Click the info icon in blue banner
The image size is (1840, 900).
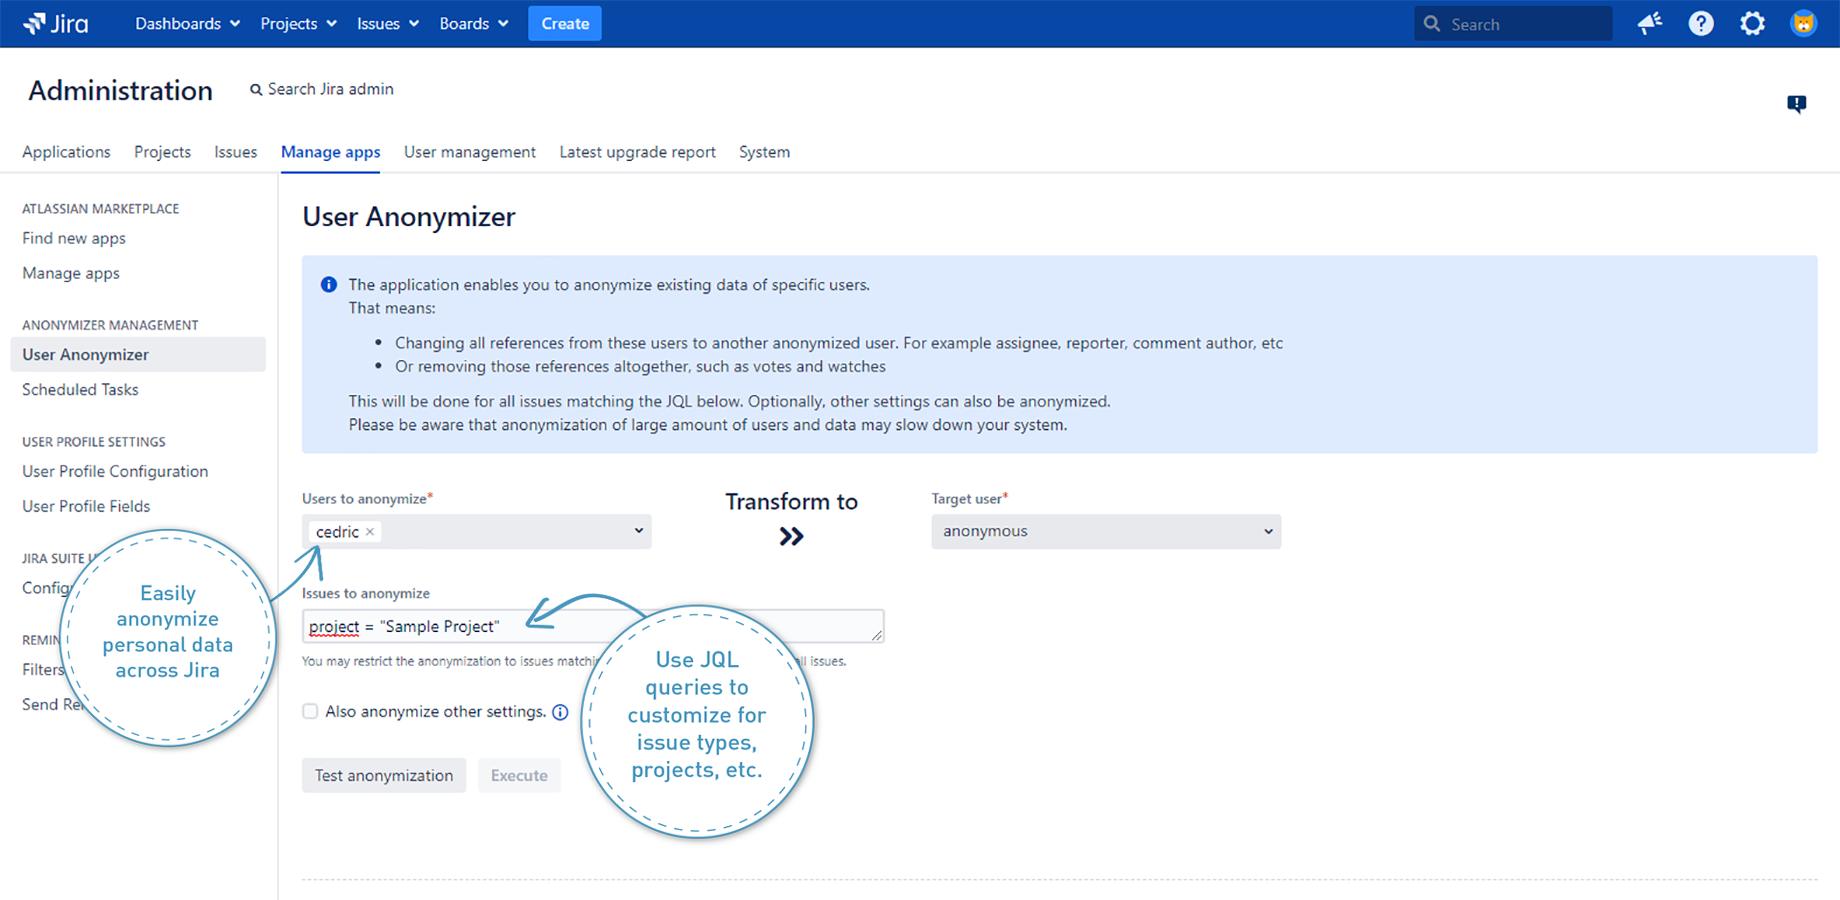click(x=328, y=285)
